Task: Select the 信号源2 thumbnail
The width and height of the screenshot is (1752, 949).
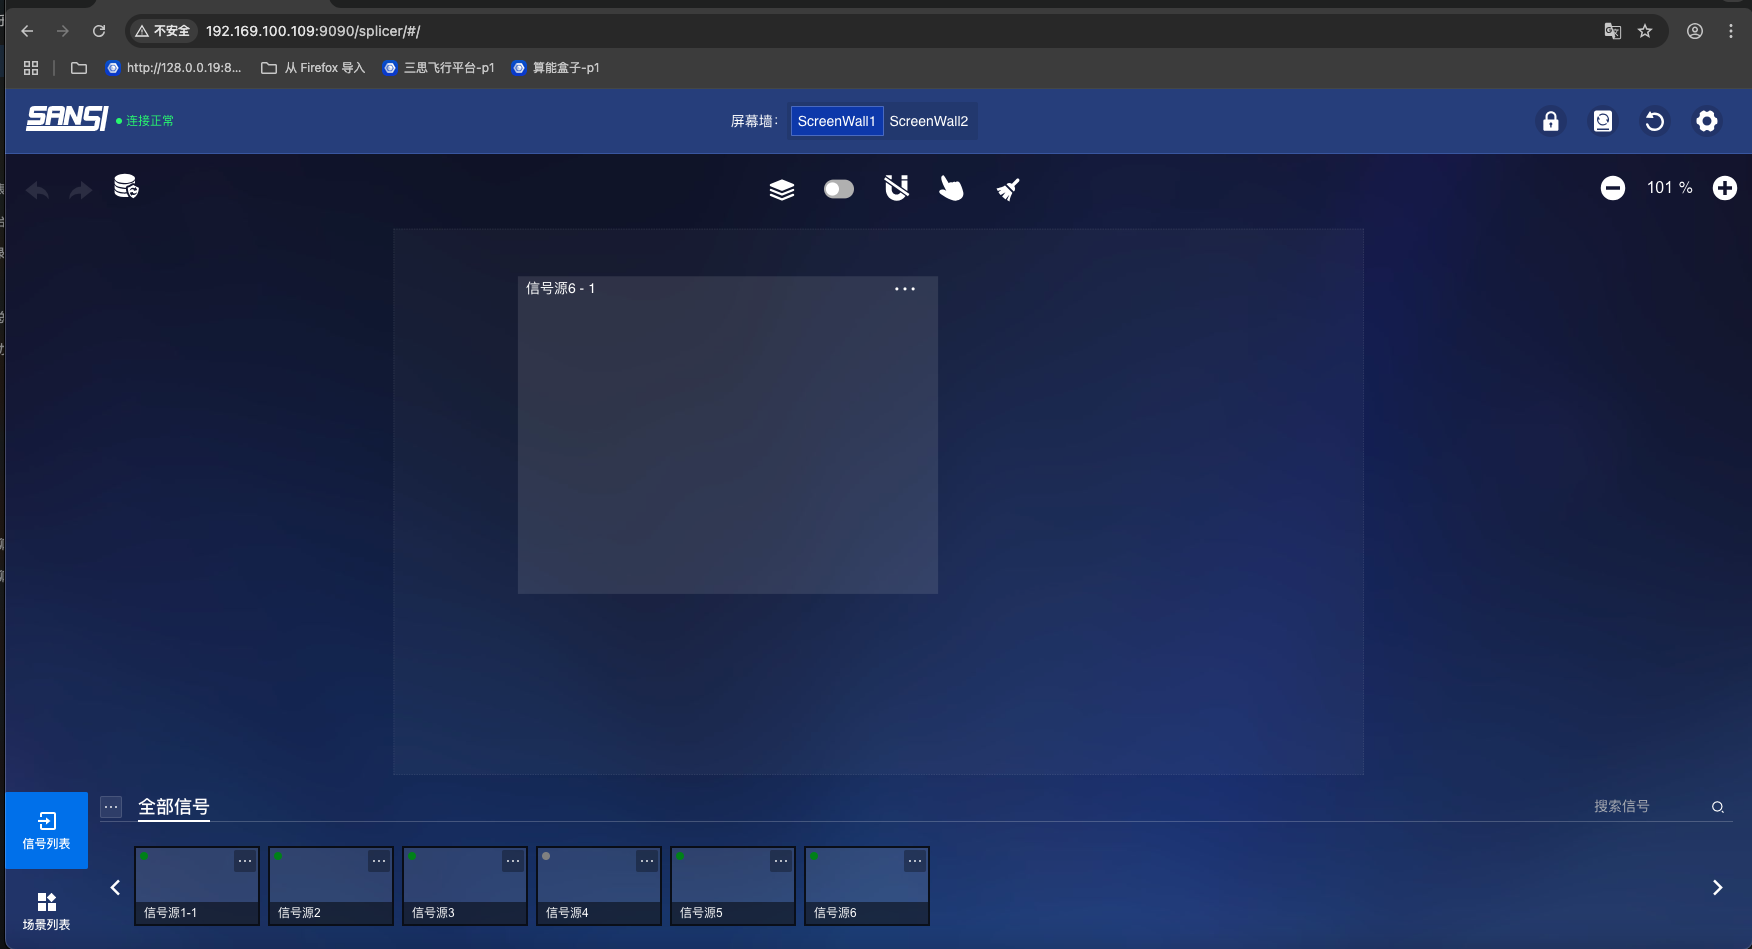Action: pos(331,886)
